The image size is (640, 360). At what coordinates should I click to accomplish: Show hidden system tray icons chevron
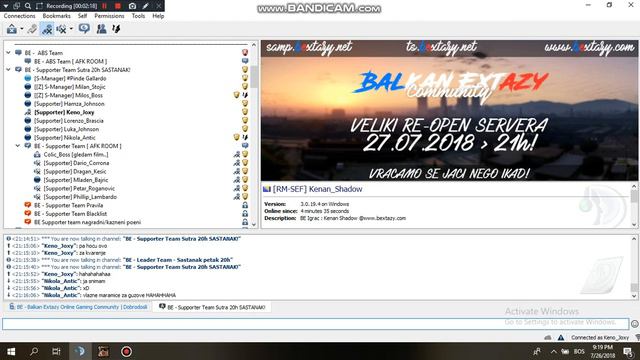click(553, 351)
